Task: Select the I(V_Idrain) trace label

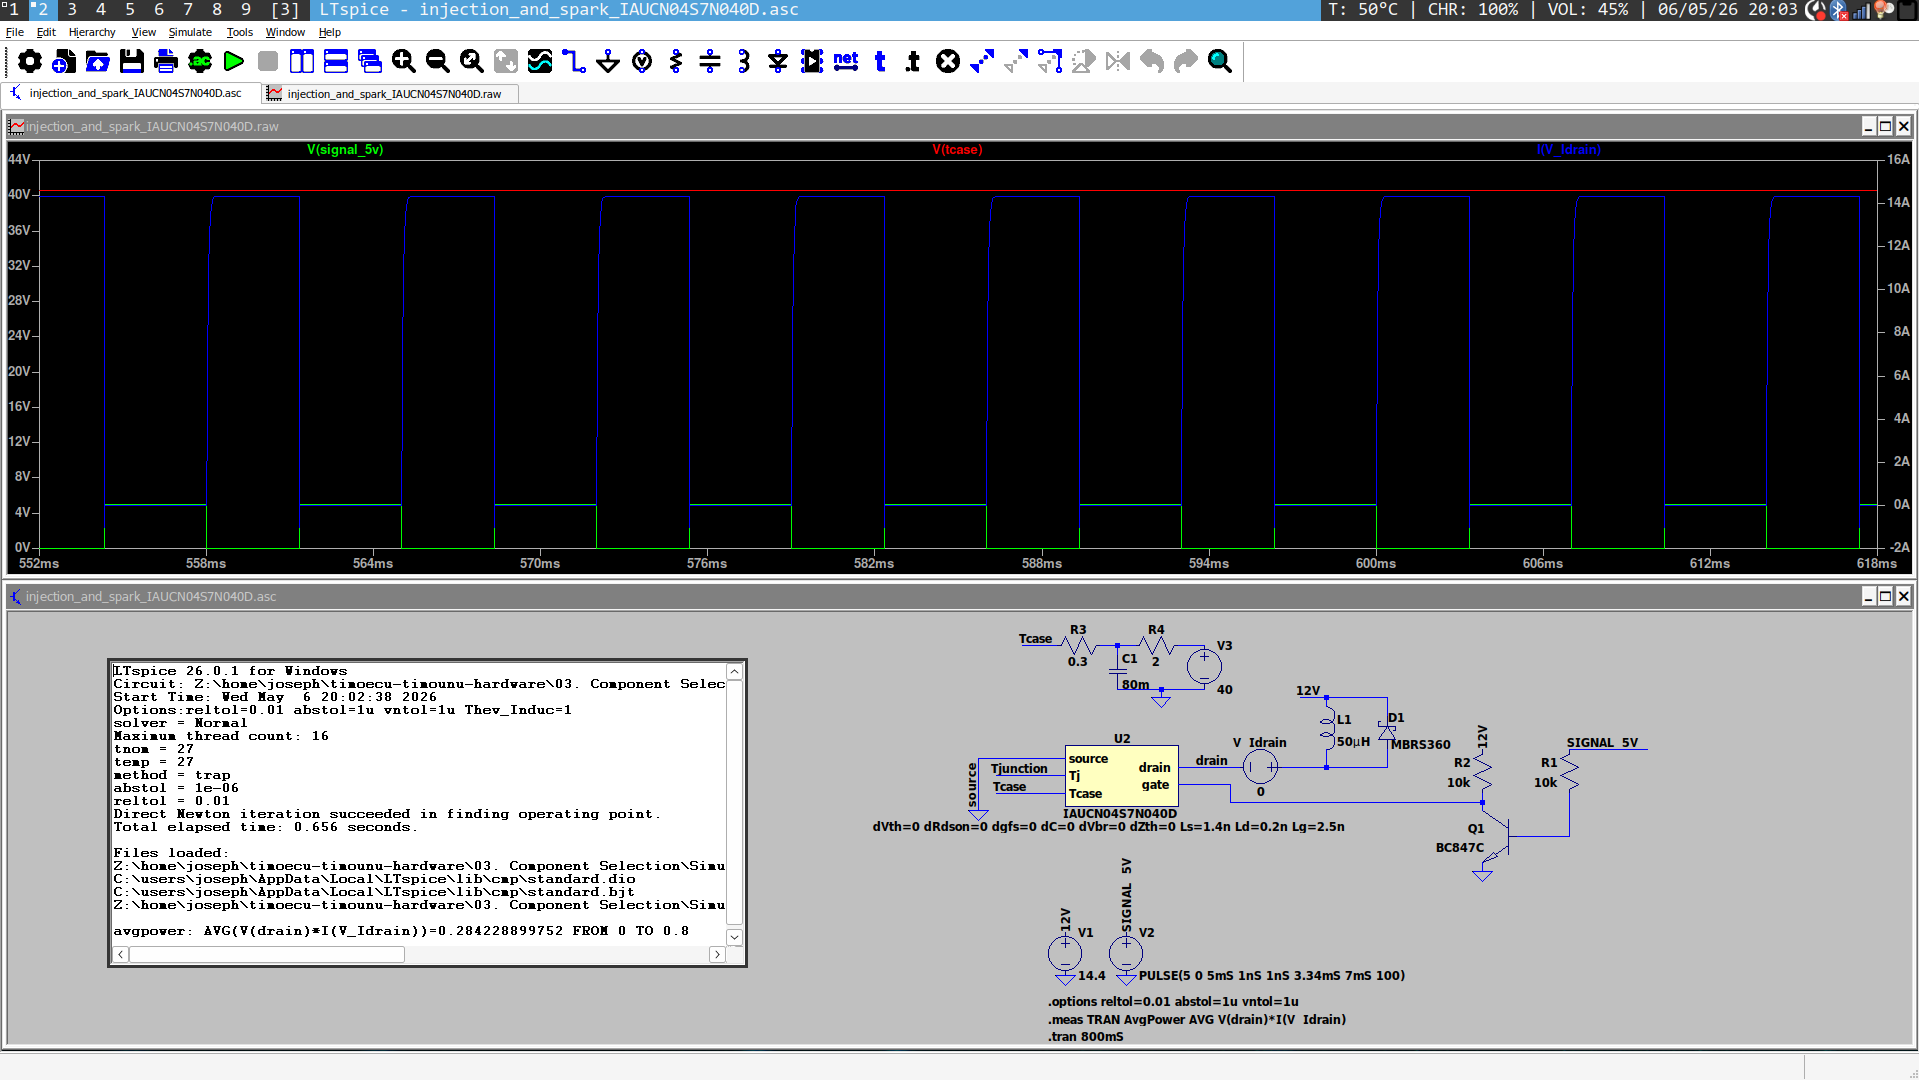Action: coord(1568,150)
